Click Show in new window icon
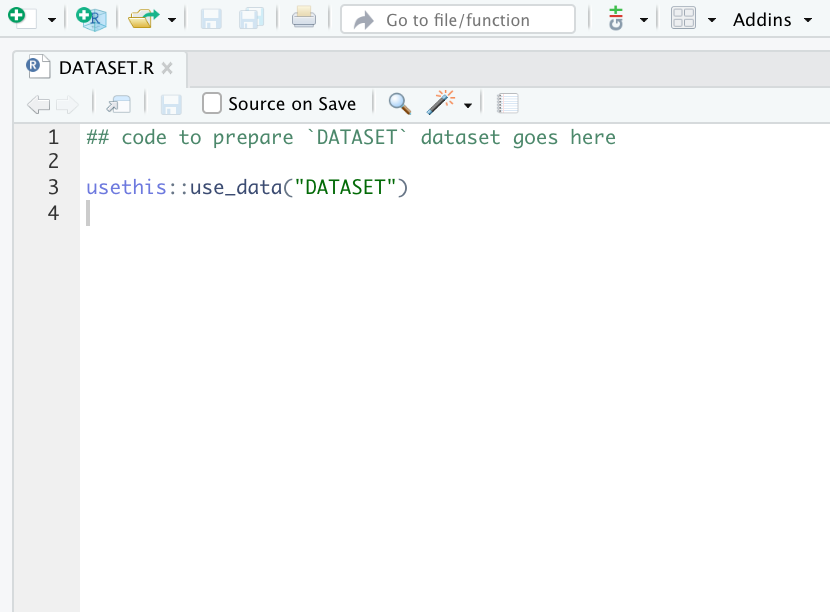Viewport: 830px width, 612px height. 119,104
